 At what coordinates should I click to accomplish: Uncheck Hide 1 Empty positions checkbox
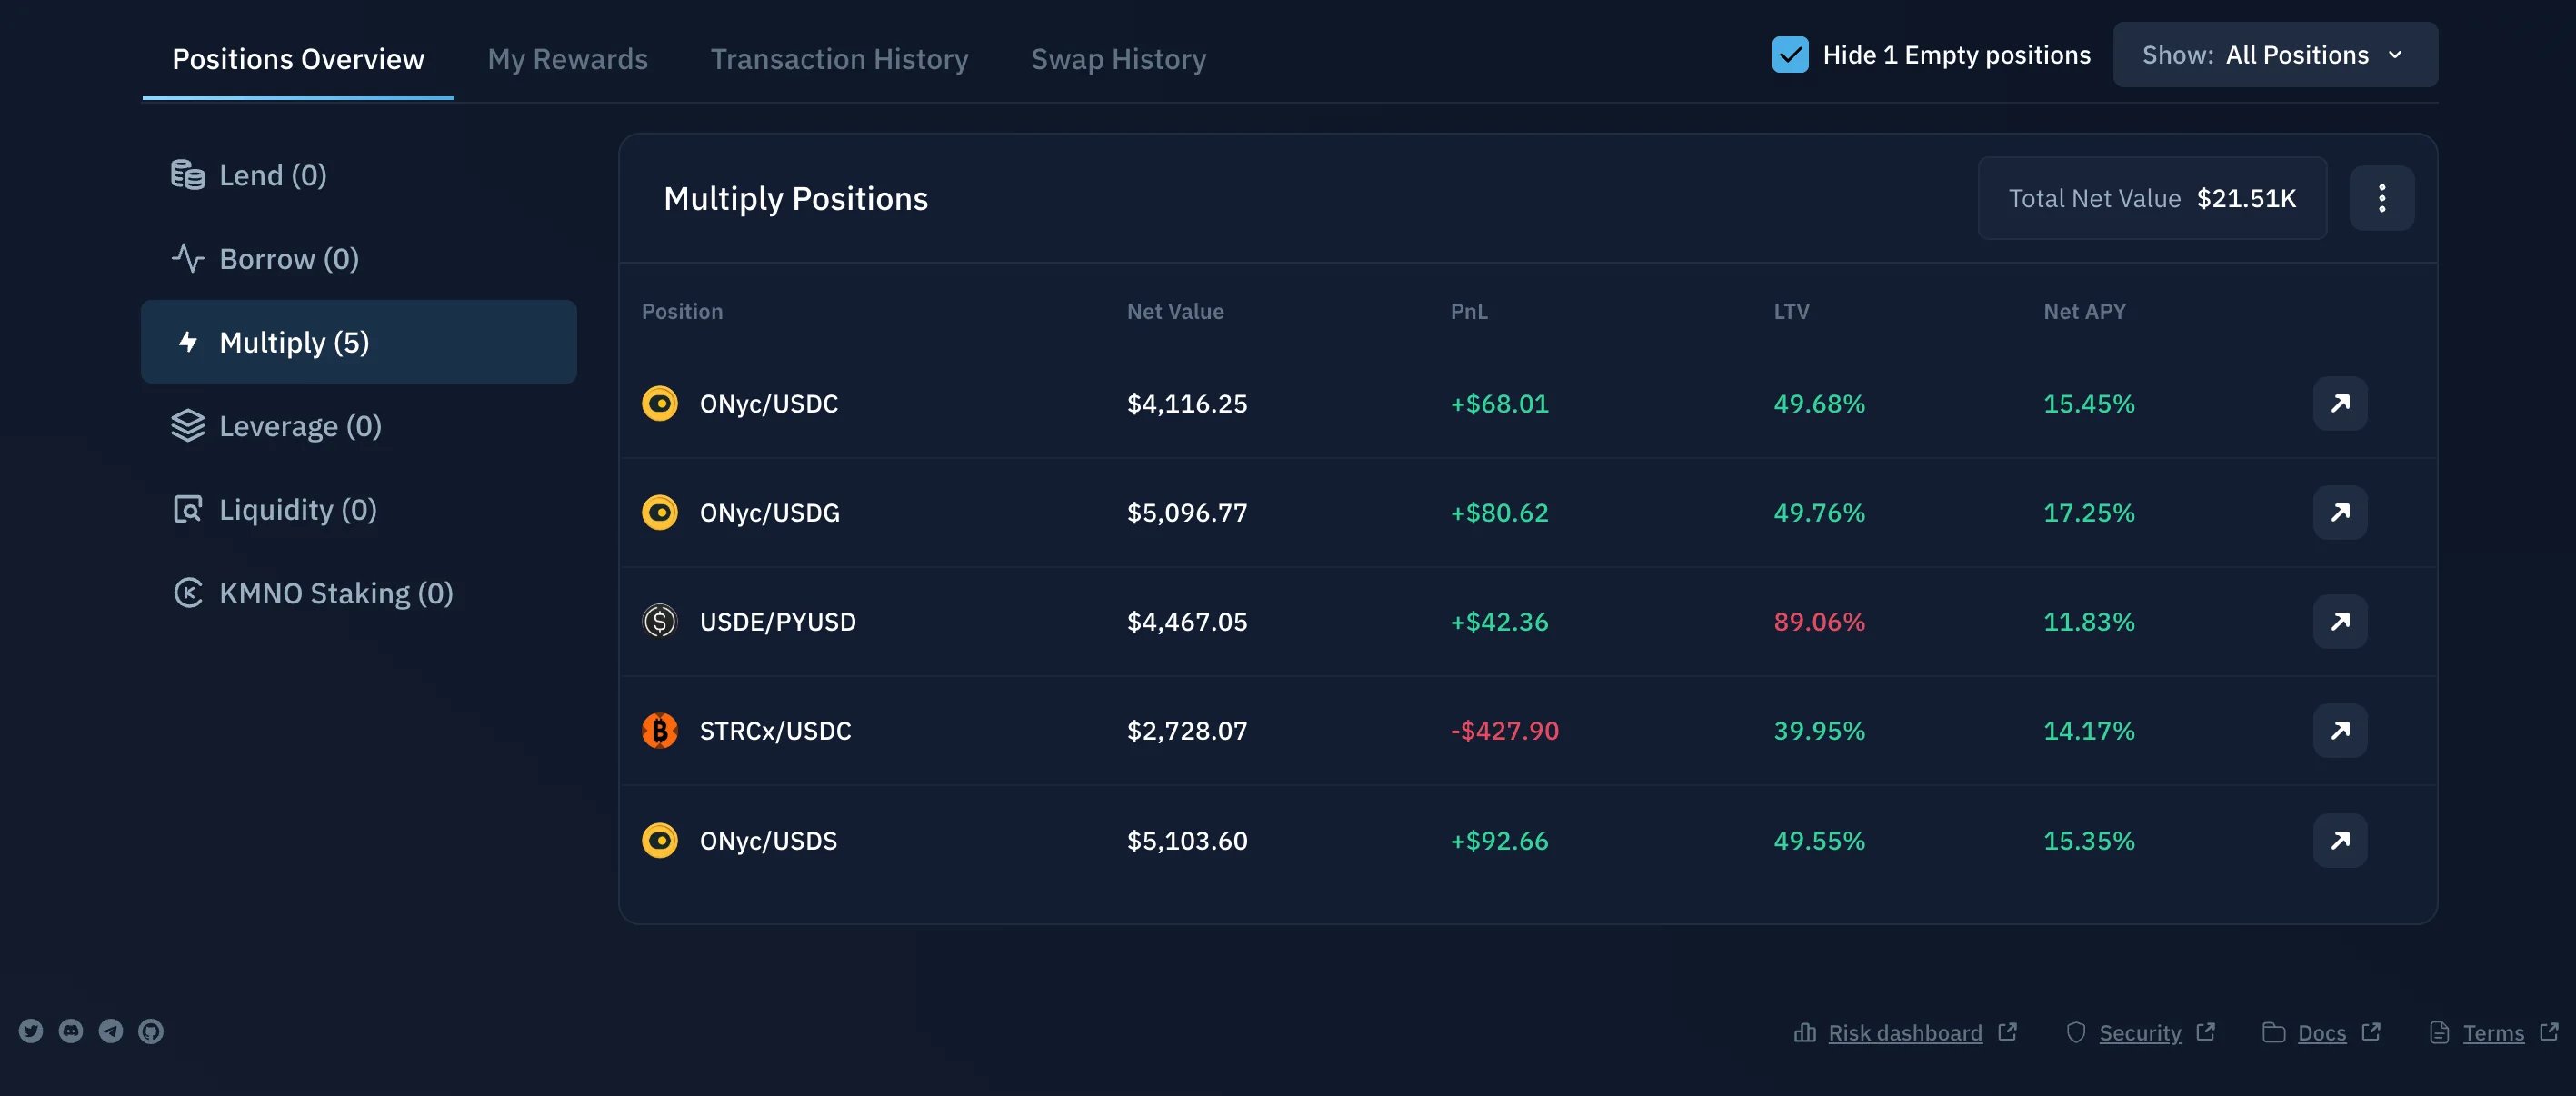pos(1790,54)
